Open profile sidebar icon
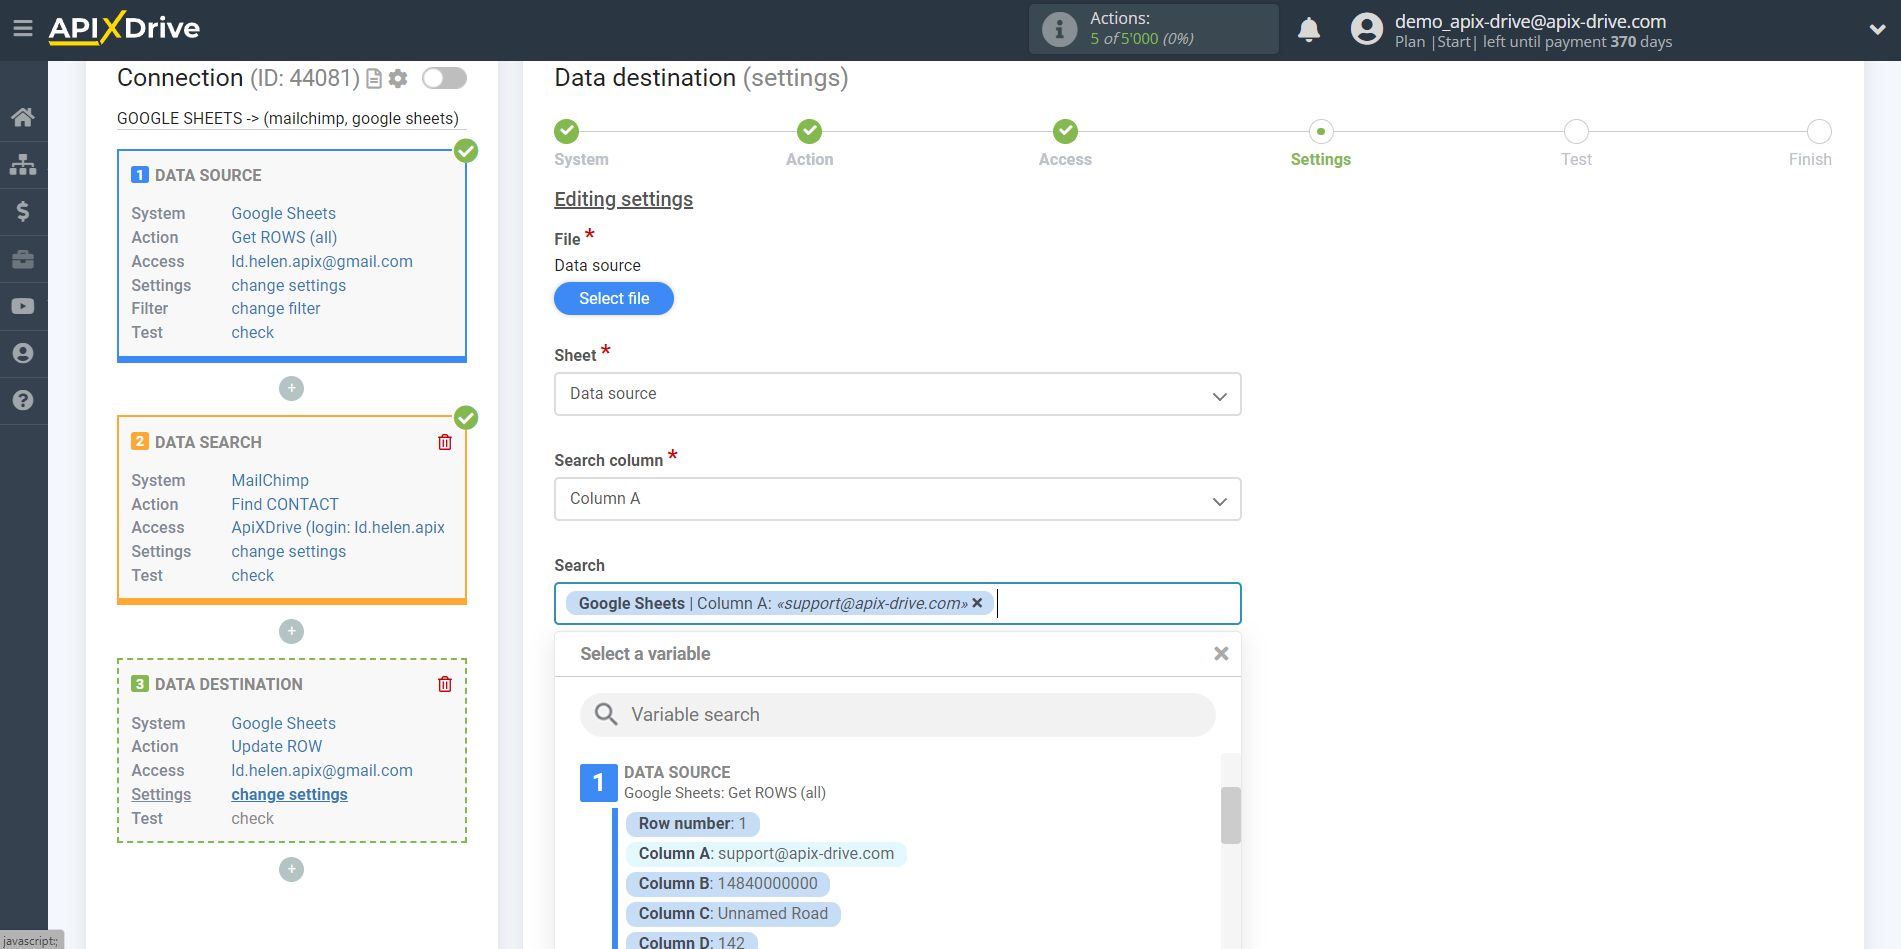The width and height of the screenshot is (1901, 949). [x=23, y=353]
